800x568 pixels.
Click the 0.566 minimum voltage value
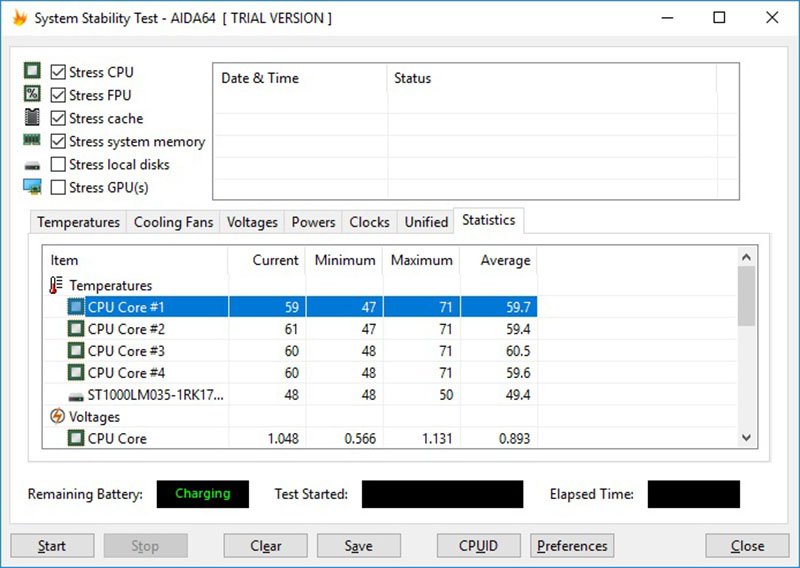(360, 439)
